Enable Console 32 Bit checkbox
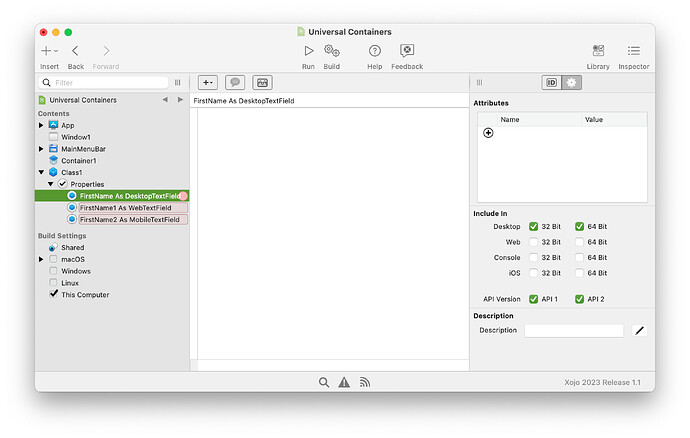The height and width of the screenshot is (438, 690). pos(533,257)
